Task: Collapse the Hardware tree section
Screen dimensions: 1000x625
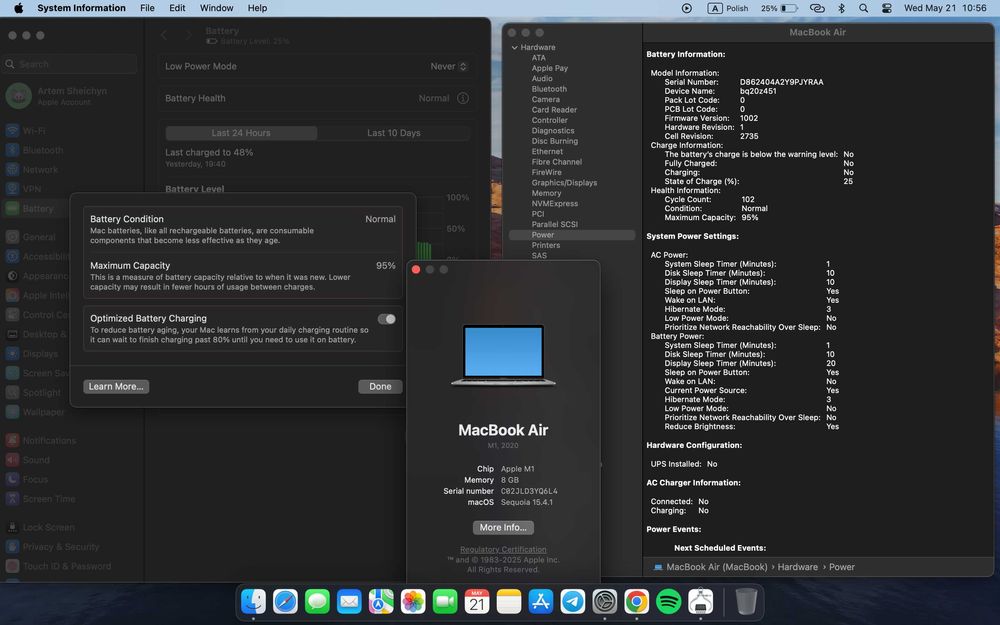Action: point(515,47)
